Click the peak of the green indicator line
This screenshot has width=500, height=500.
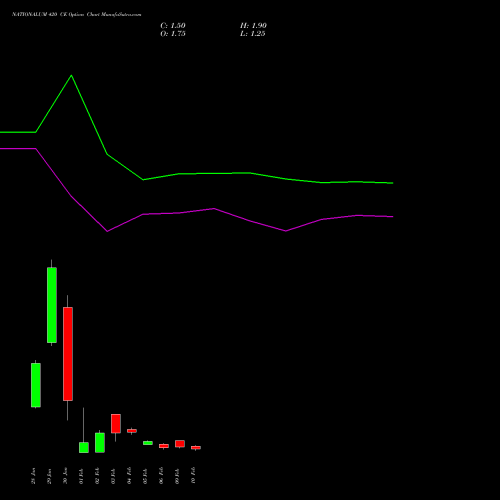click(x=71, y=76)
